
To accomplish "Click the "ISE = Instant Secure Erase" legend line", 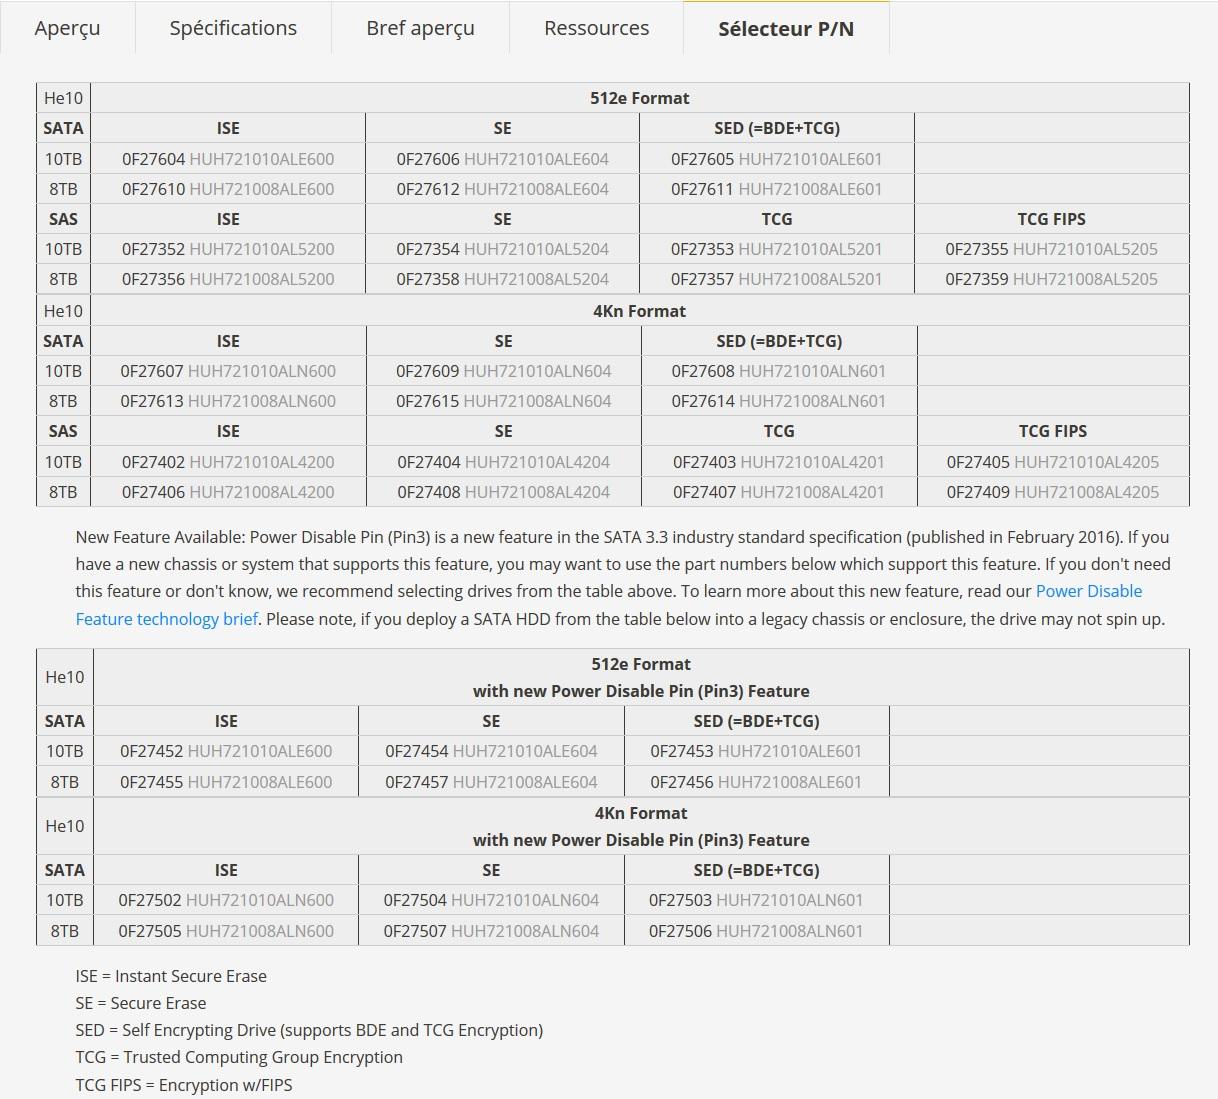I will 171,976.
